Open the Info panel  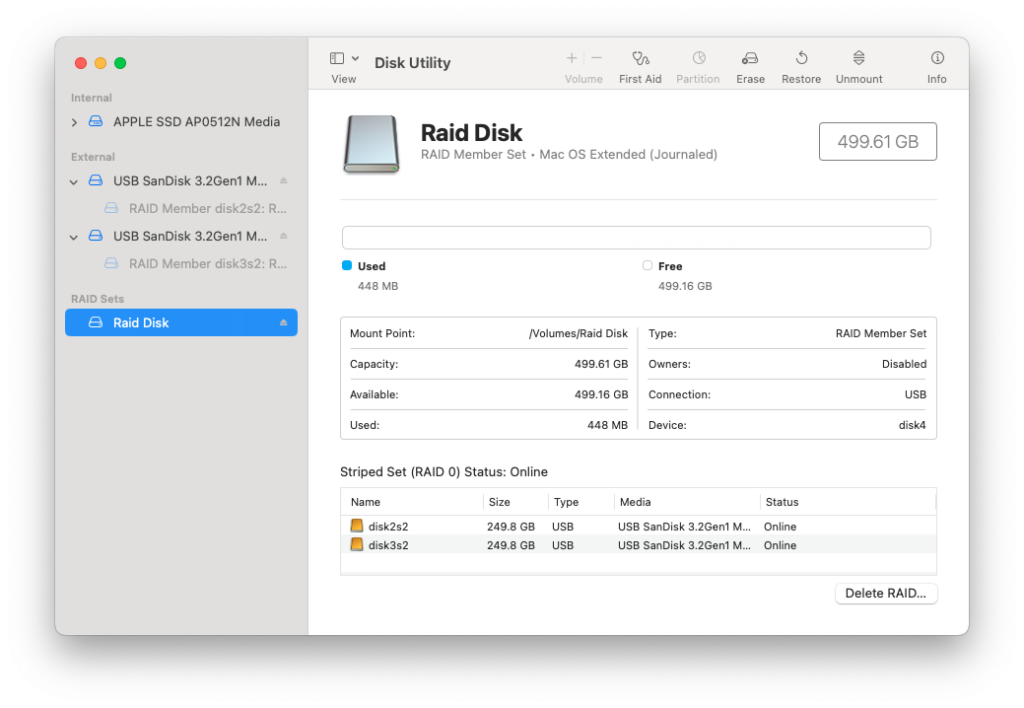tap(937, 60)
